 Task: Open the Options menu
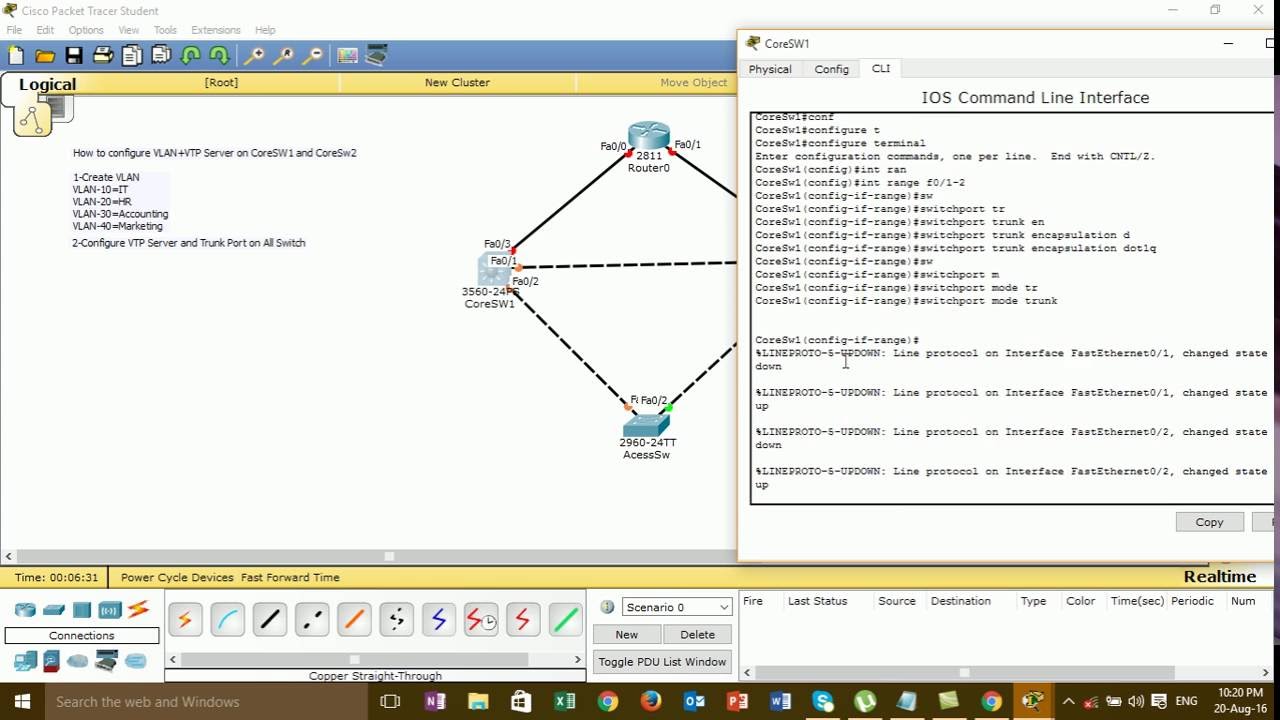(x=86, y=30)
